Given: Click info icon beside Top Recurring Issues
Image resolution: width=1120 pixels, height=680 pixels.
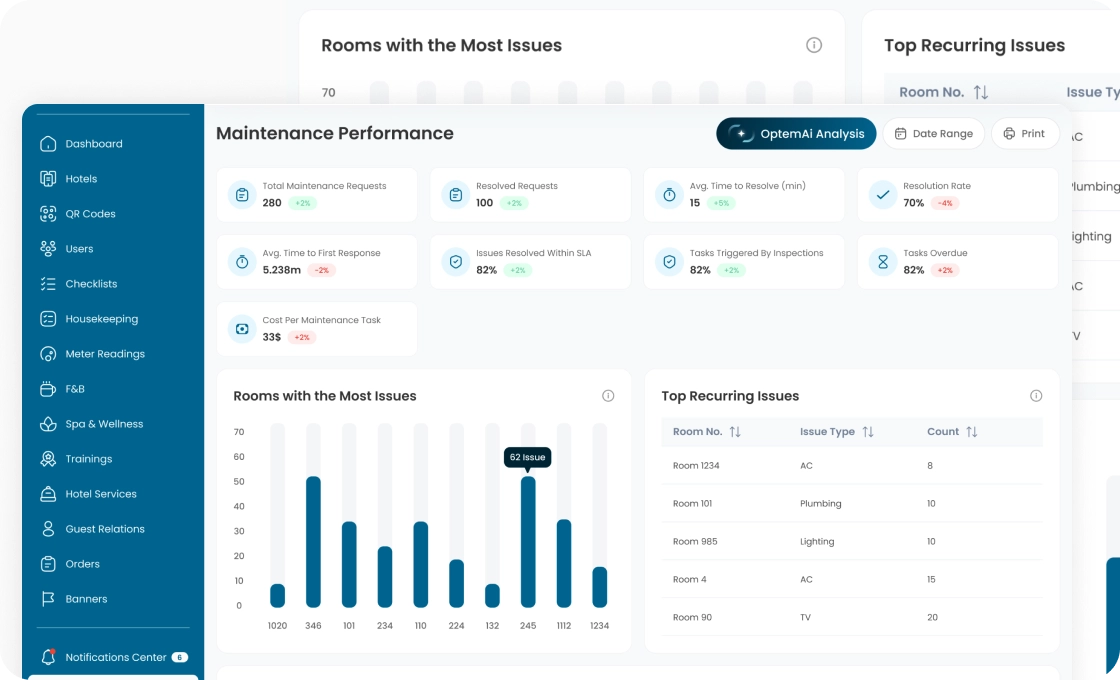Looking at the screenshot, I should point(1036,396).
